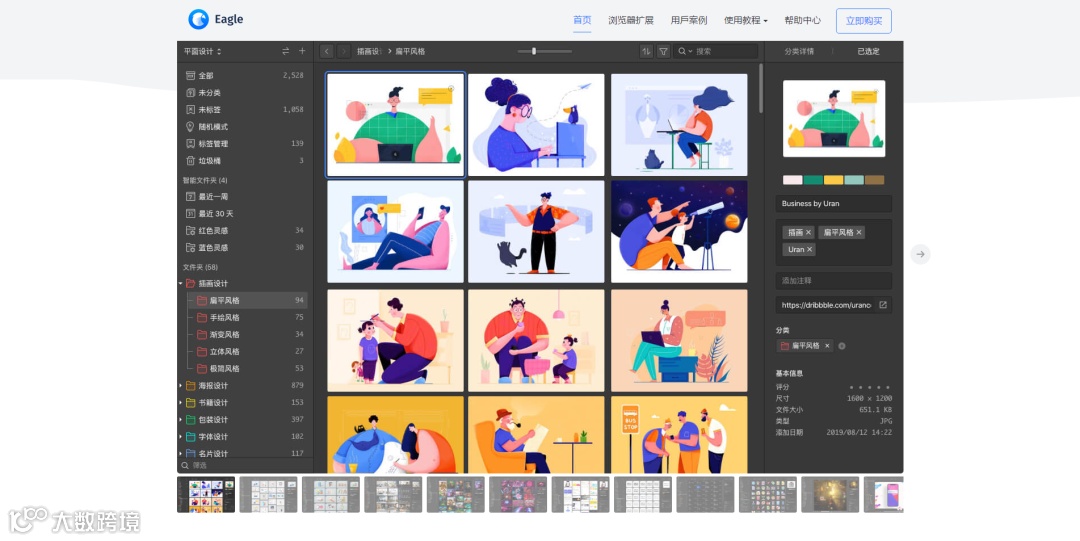Select 全部 in the sidebar

(x=245, y=75)
